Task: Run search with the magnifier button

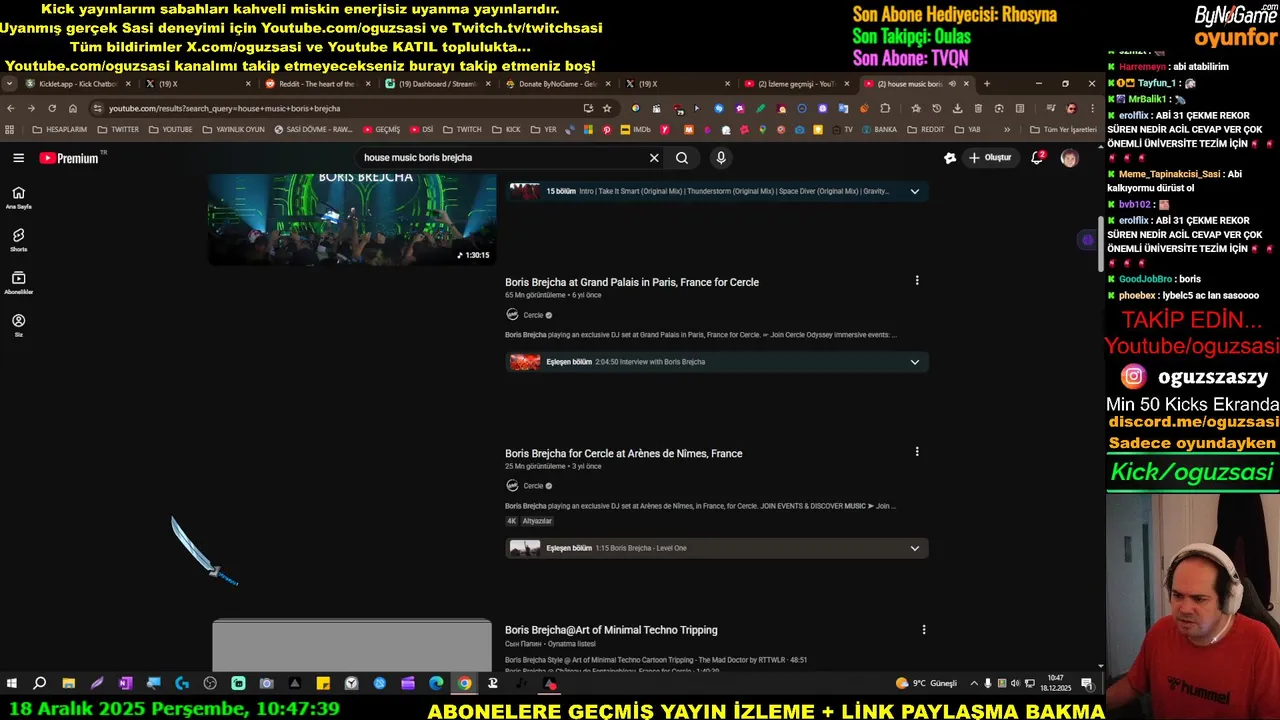Action: point(682,158)
